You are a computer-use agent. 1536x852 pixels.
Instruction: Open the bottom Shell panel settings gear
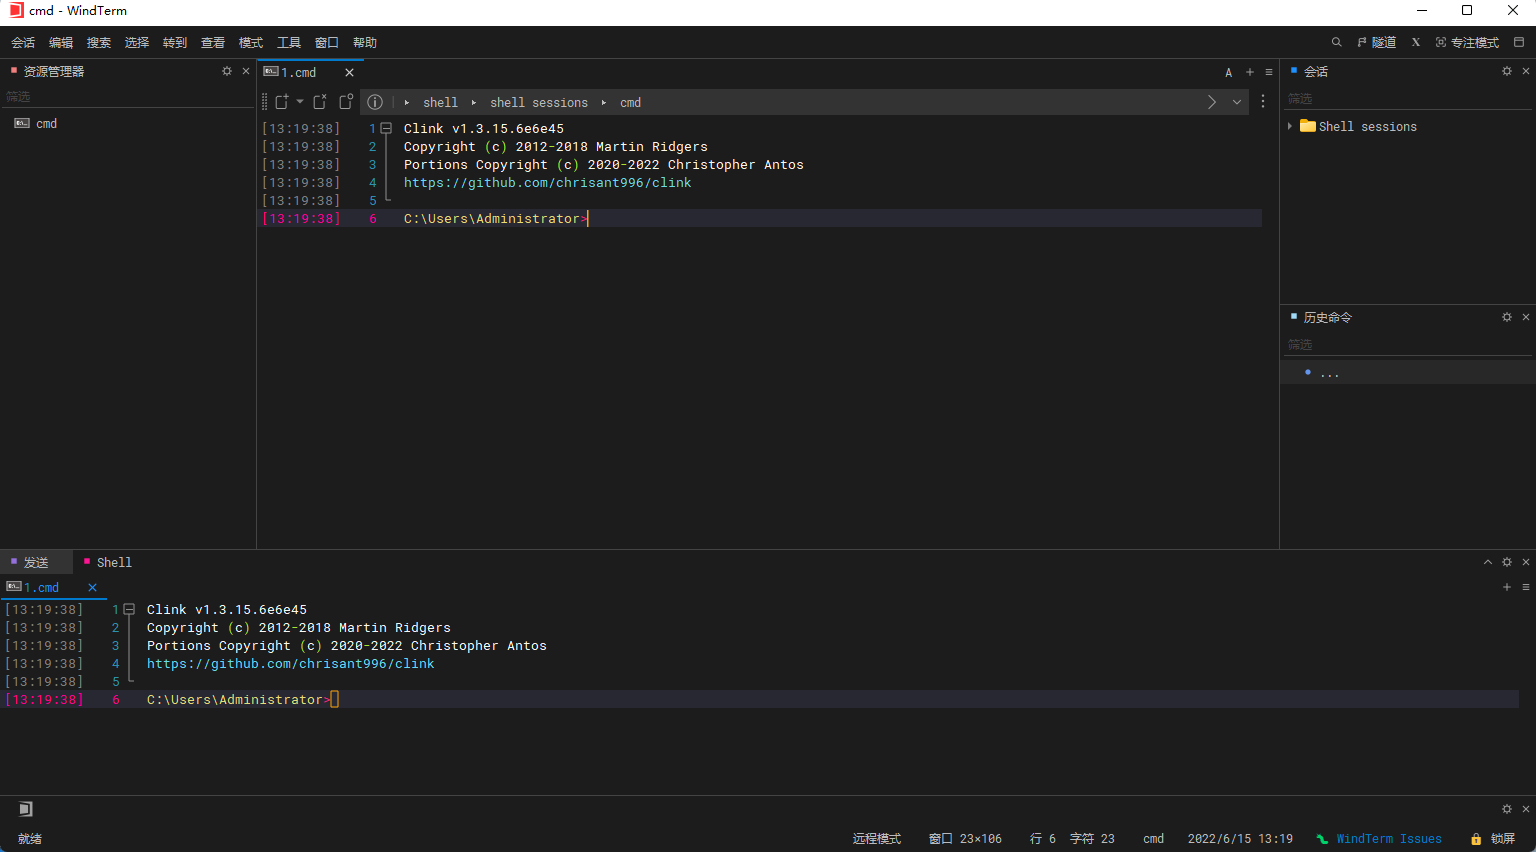1507,562
